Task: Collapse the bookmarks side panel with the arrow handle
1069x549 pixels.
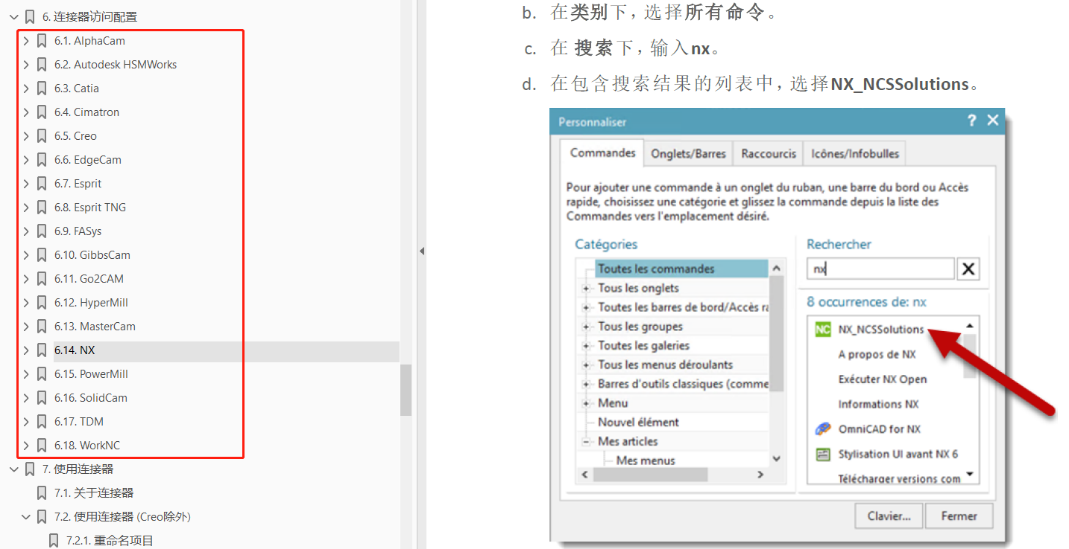Action: (x=421, y=251)
